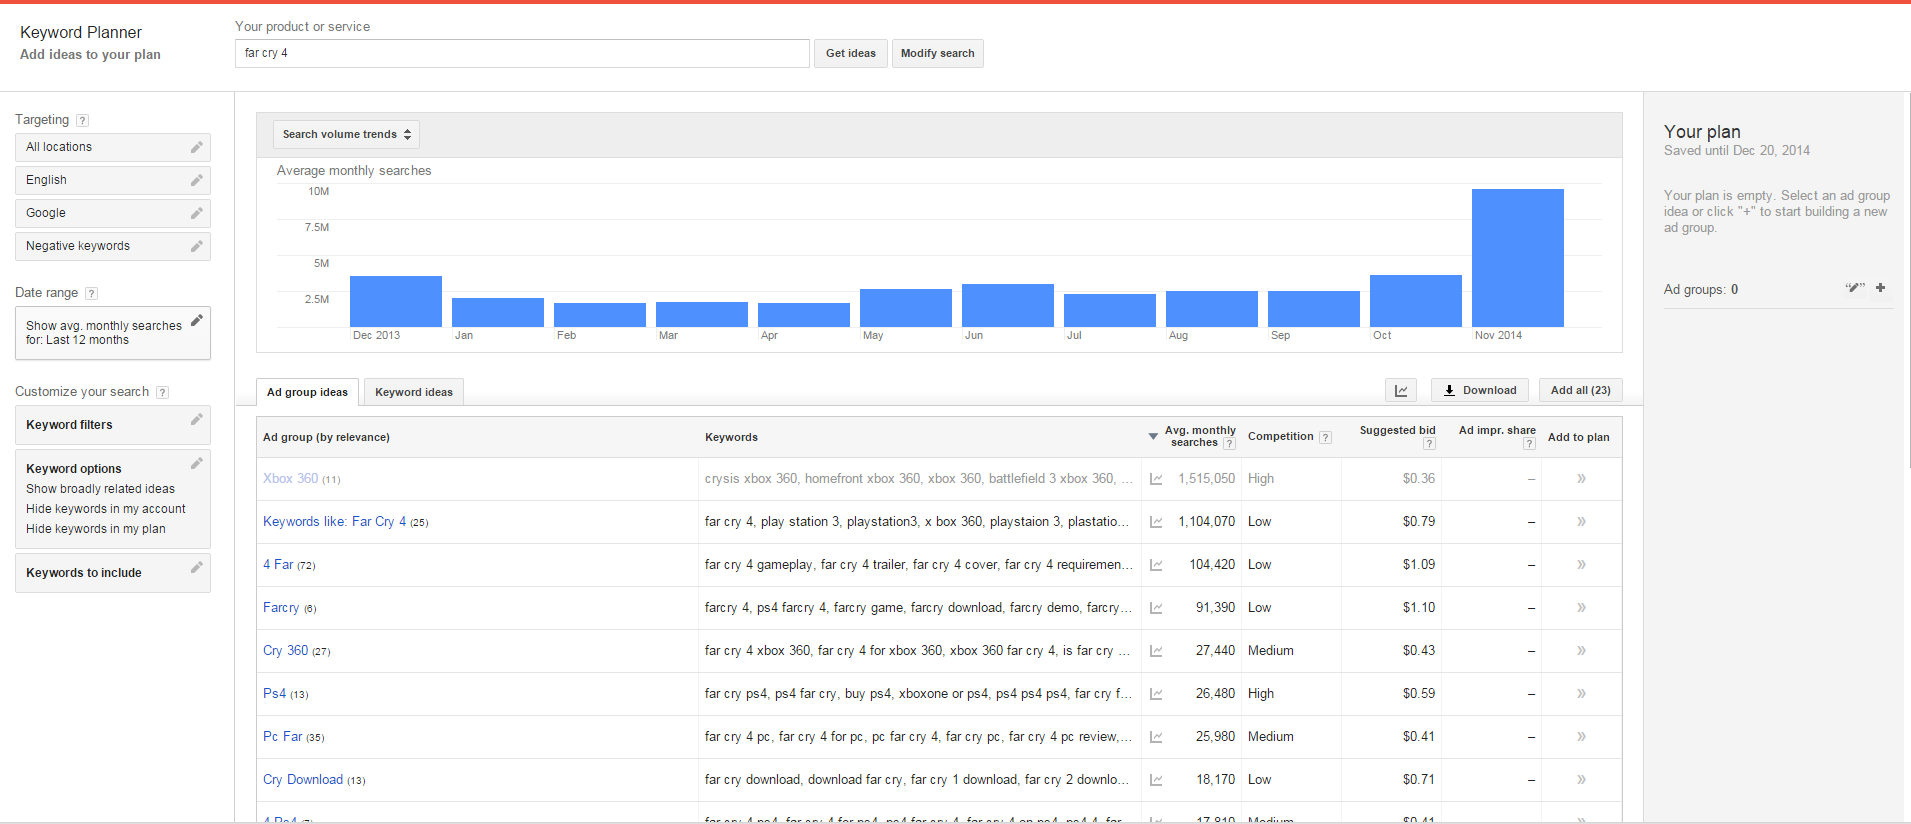Toggle chart view icon button
Screen dimensions: 1911x824
(1401, 390)
